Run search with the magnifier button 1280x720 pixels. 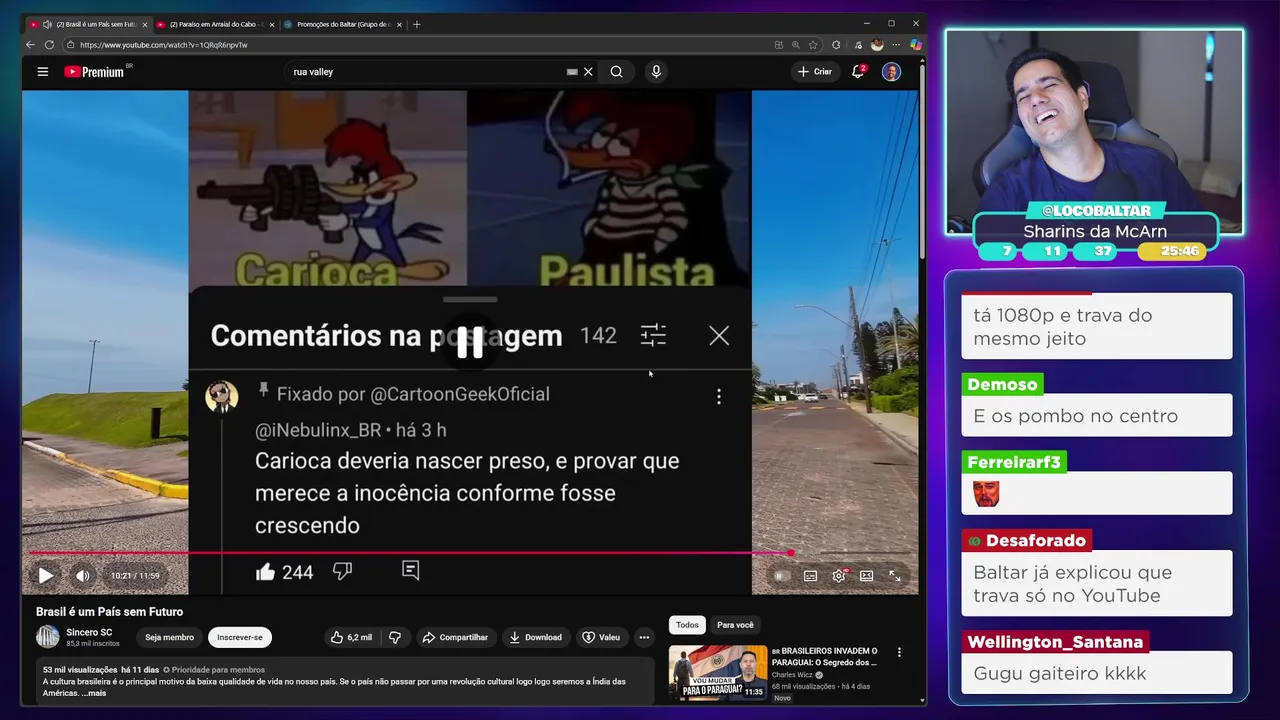617,72
